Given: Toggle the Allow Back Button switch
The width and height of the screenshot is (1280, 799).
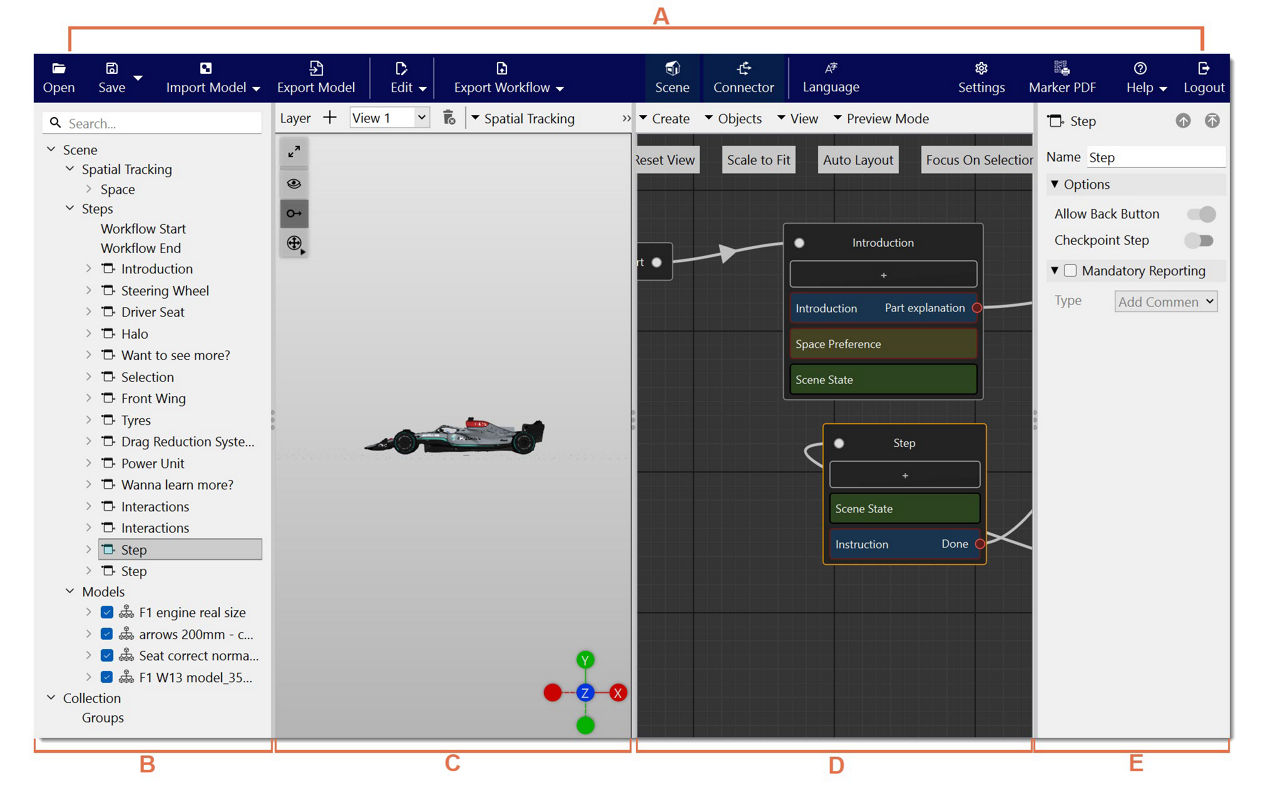Looking at the screenshot, I should [x=1201, y=214].
